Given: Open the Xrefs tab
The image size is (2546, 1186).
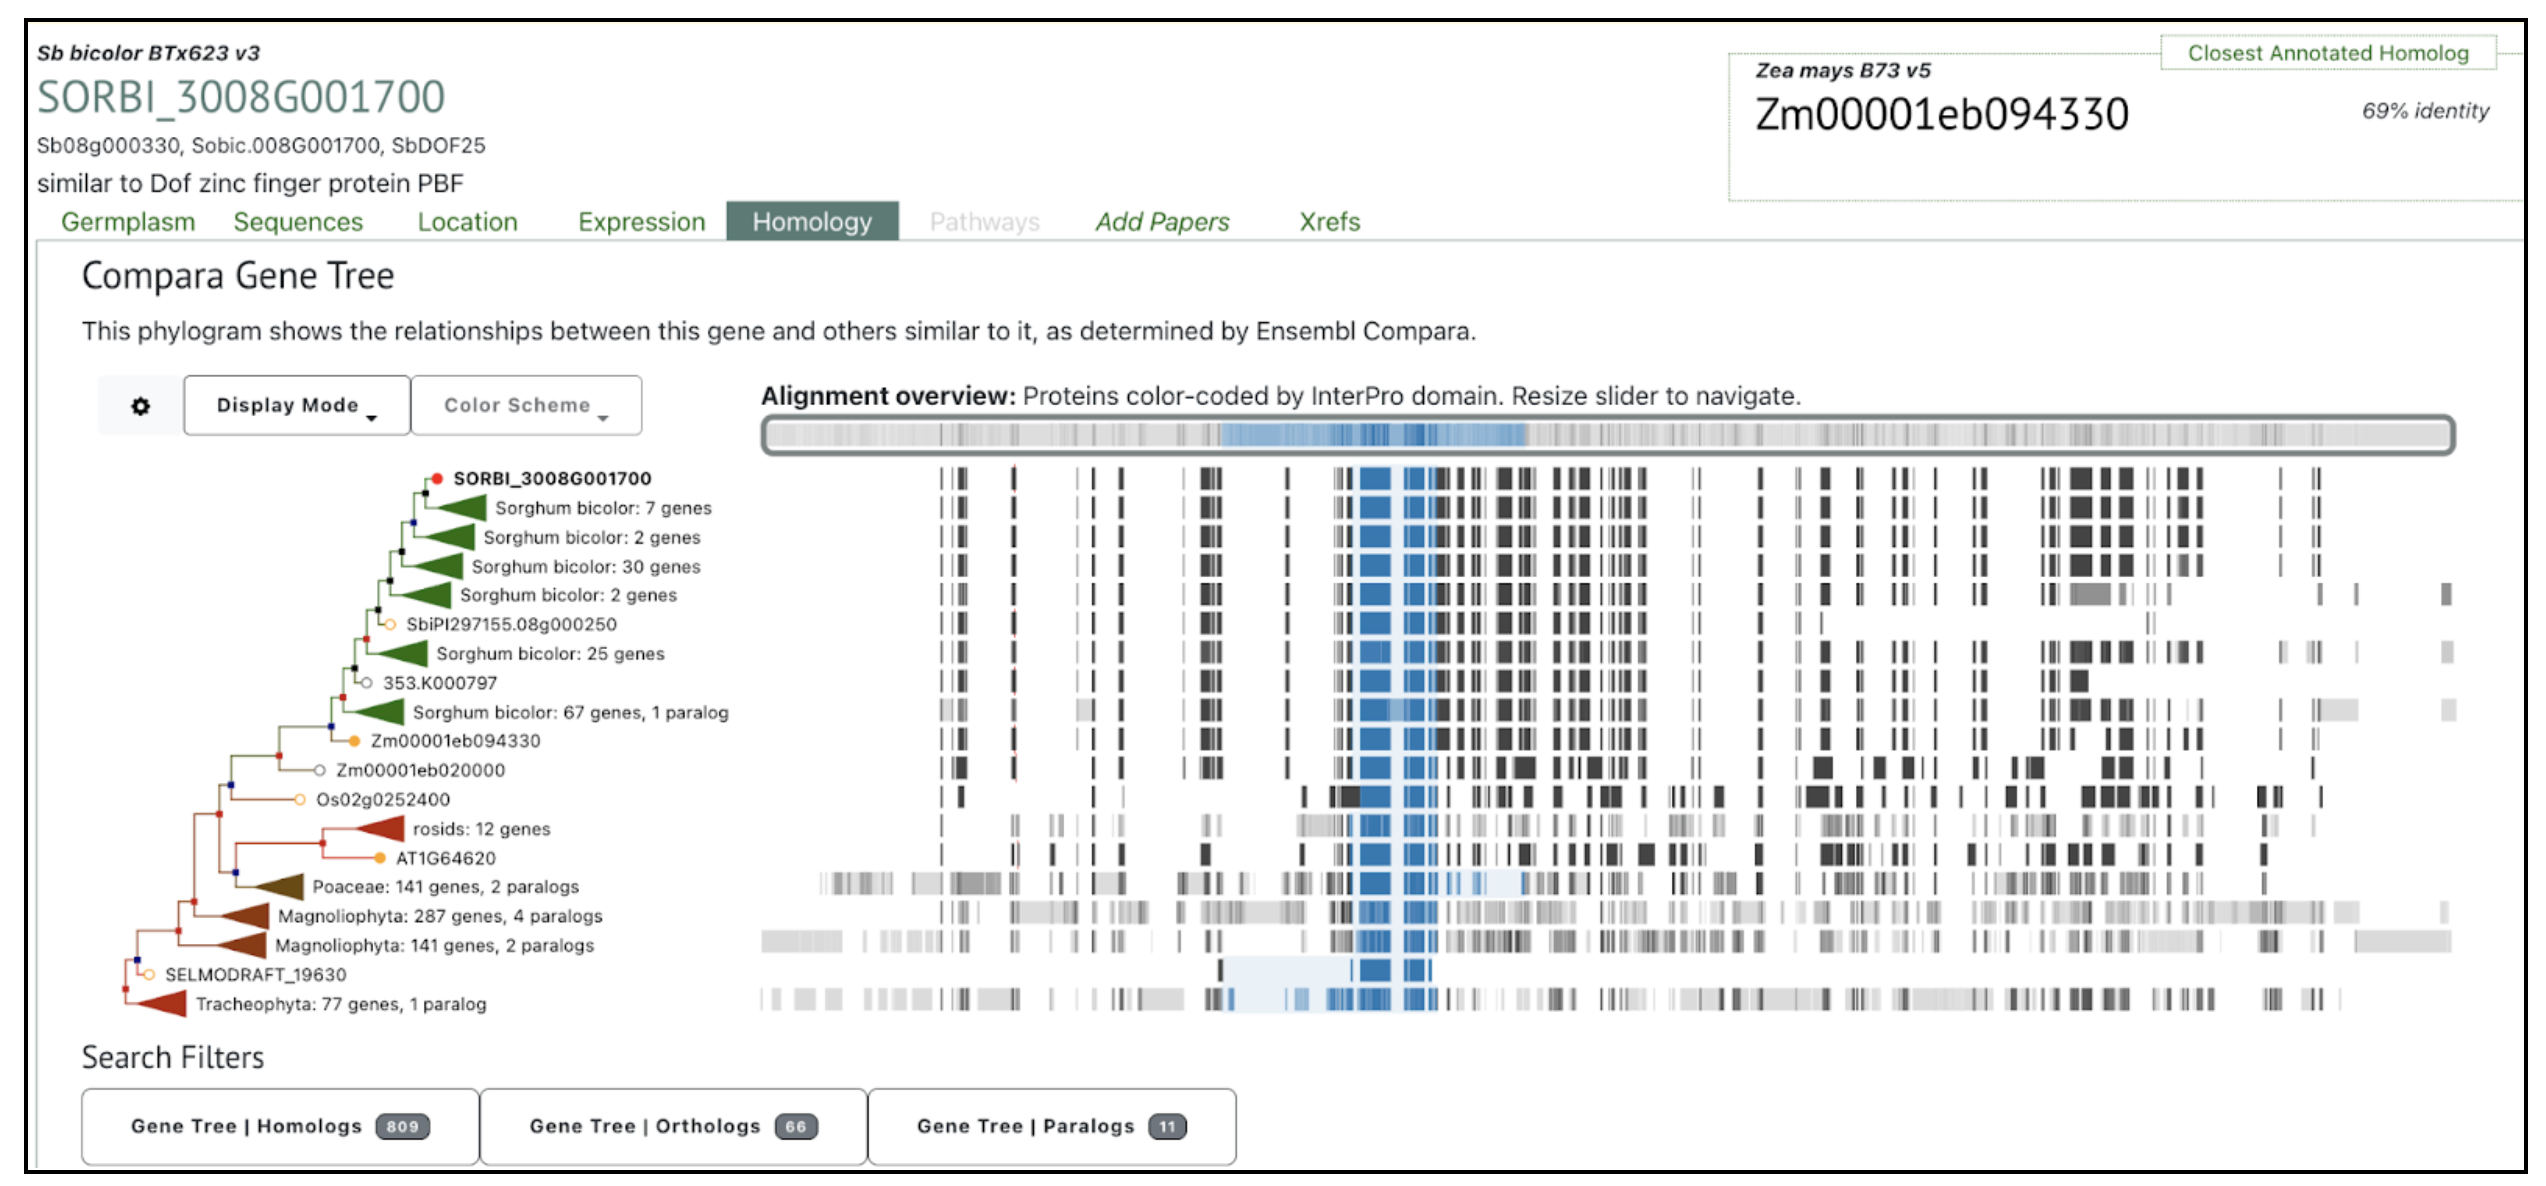Looking at the screenshot, I should click(x=1329, y=222).
